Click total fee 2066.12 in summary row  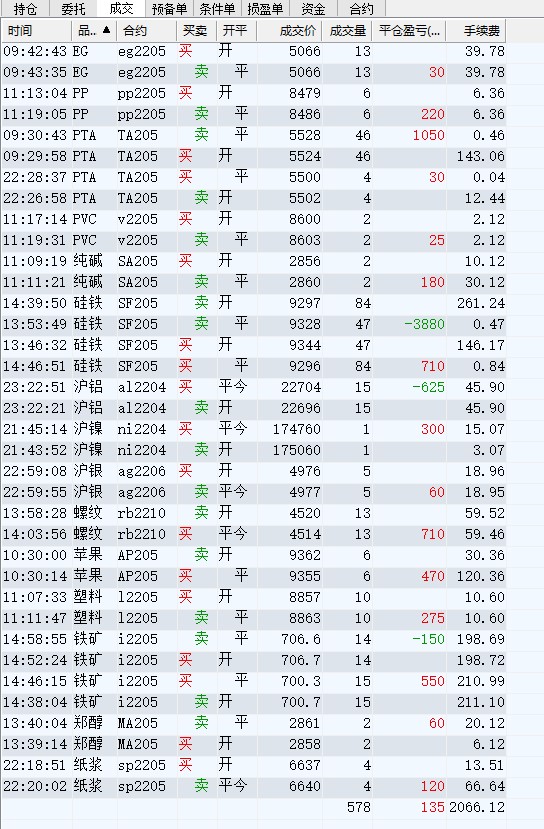tap(477, 807)
